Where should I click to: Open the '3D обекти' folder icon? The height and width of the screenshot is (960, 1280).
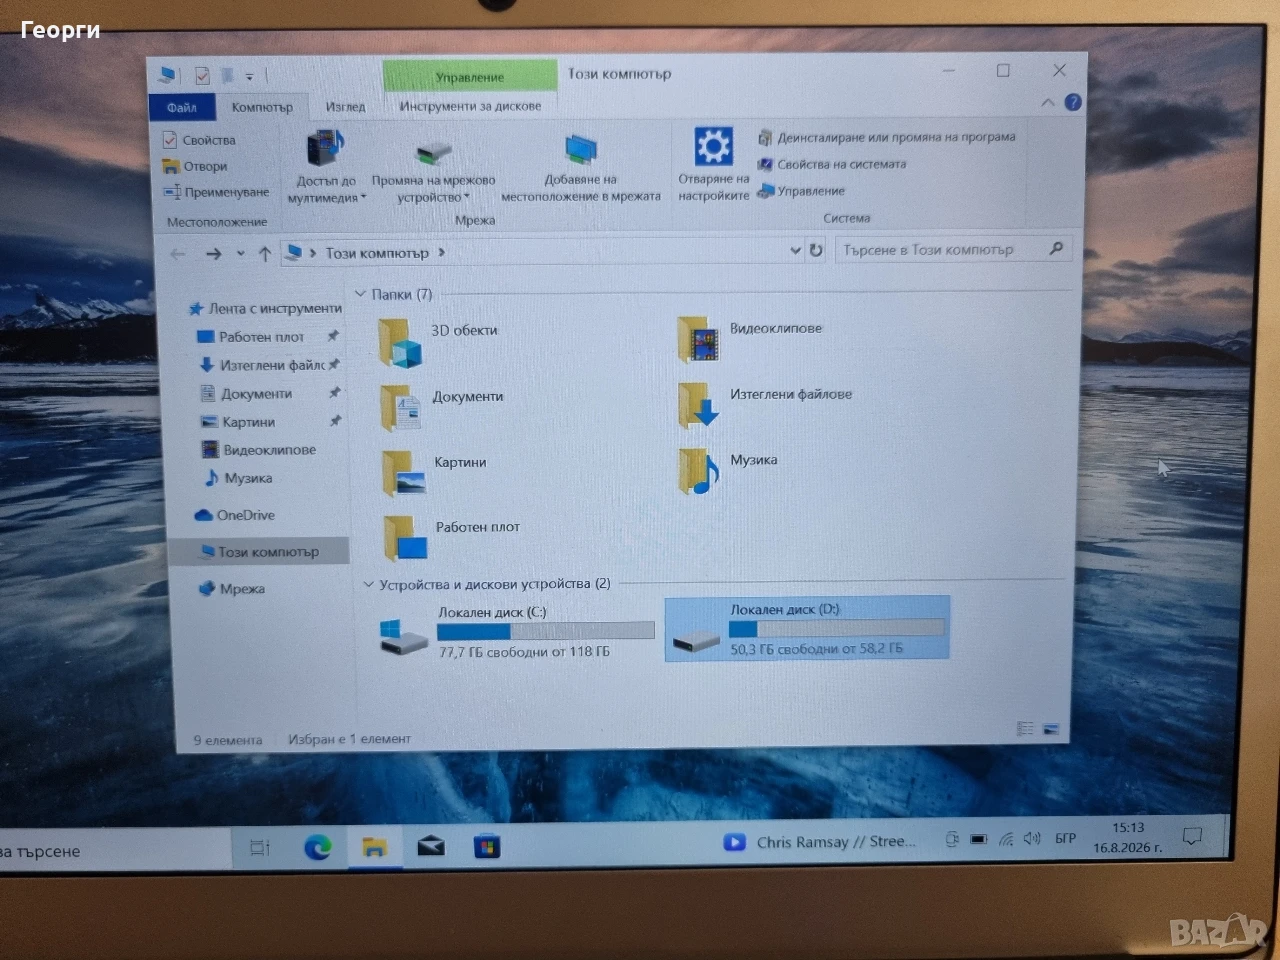(x=399, y=341)
